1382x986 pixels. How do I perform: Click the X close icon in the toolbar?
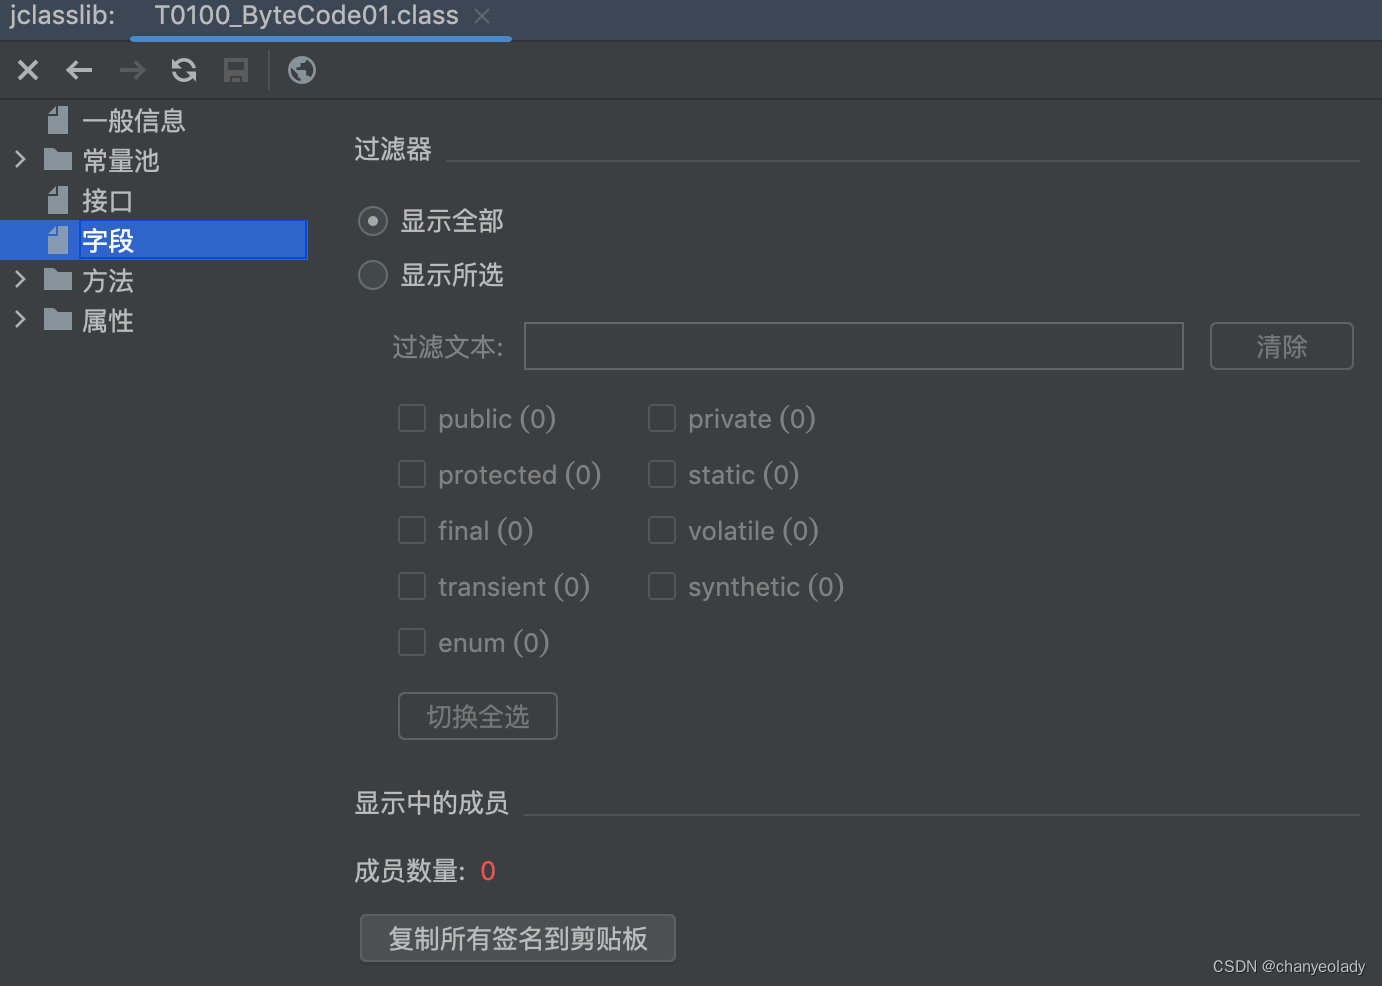[x=27, y=70]
